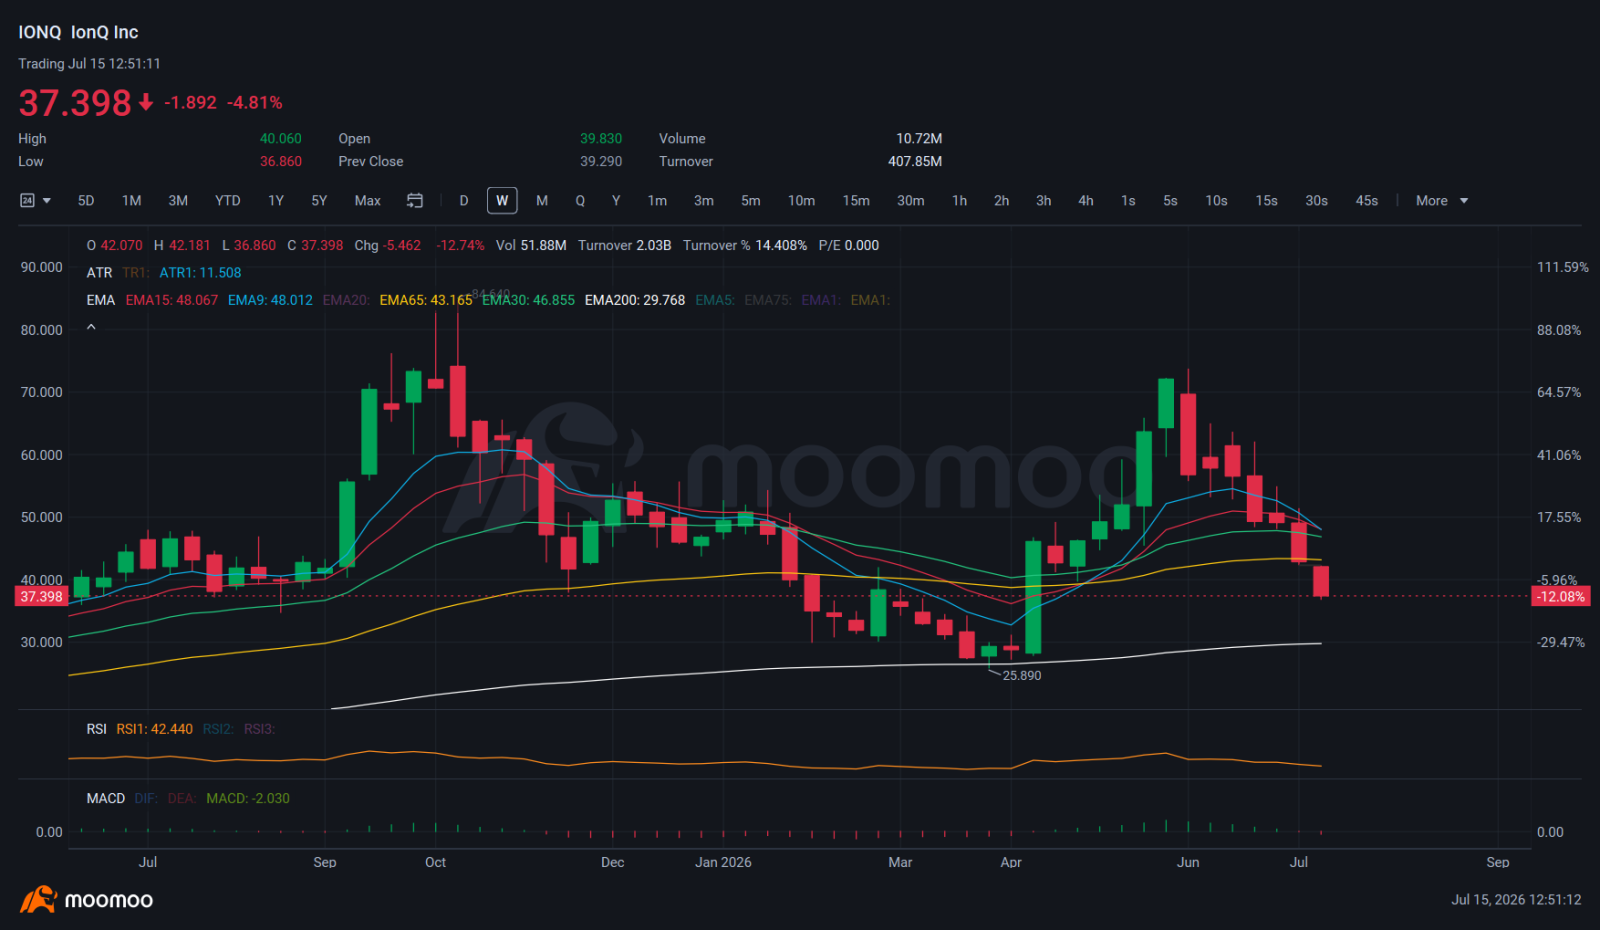The width and height of the screenshot is (1600, 930).
Task: Click the EMA15: 48.067 legend
Action: (171, 300)
